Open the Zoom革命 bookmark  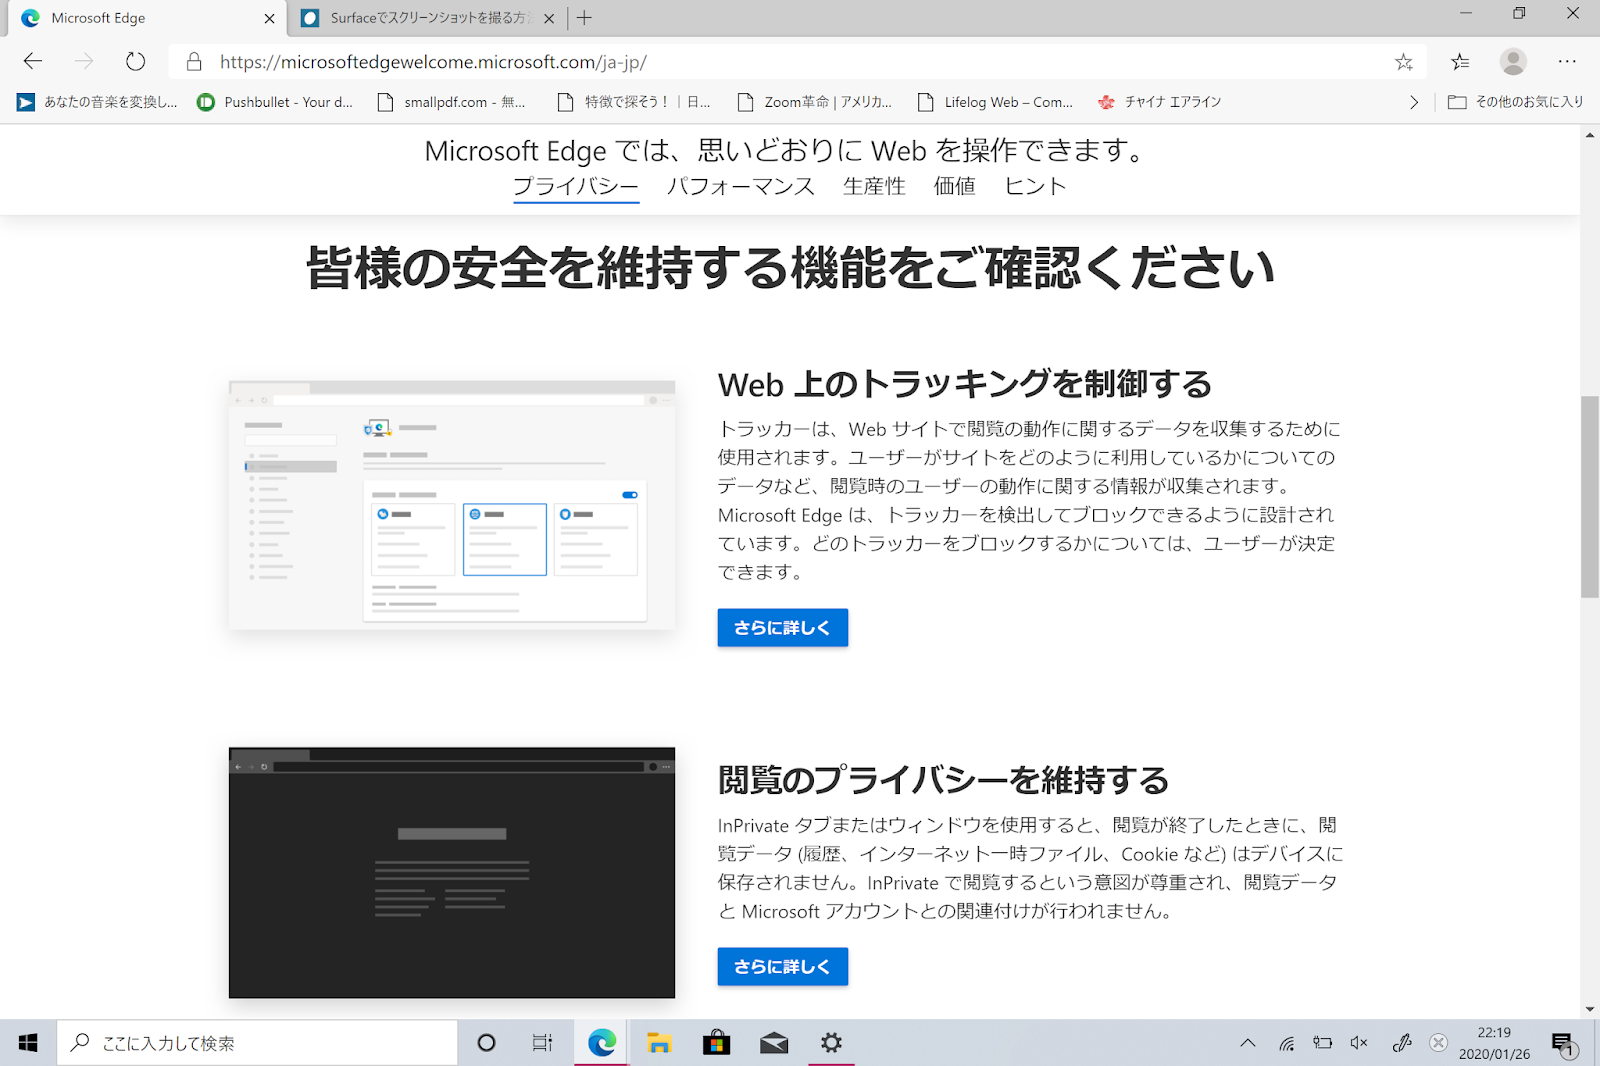[814, 102]
